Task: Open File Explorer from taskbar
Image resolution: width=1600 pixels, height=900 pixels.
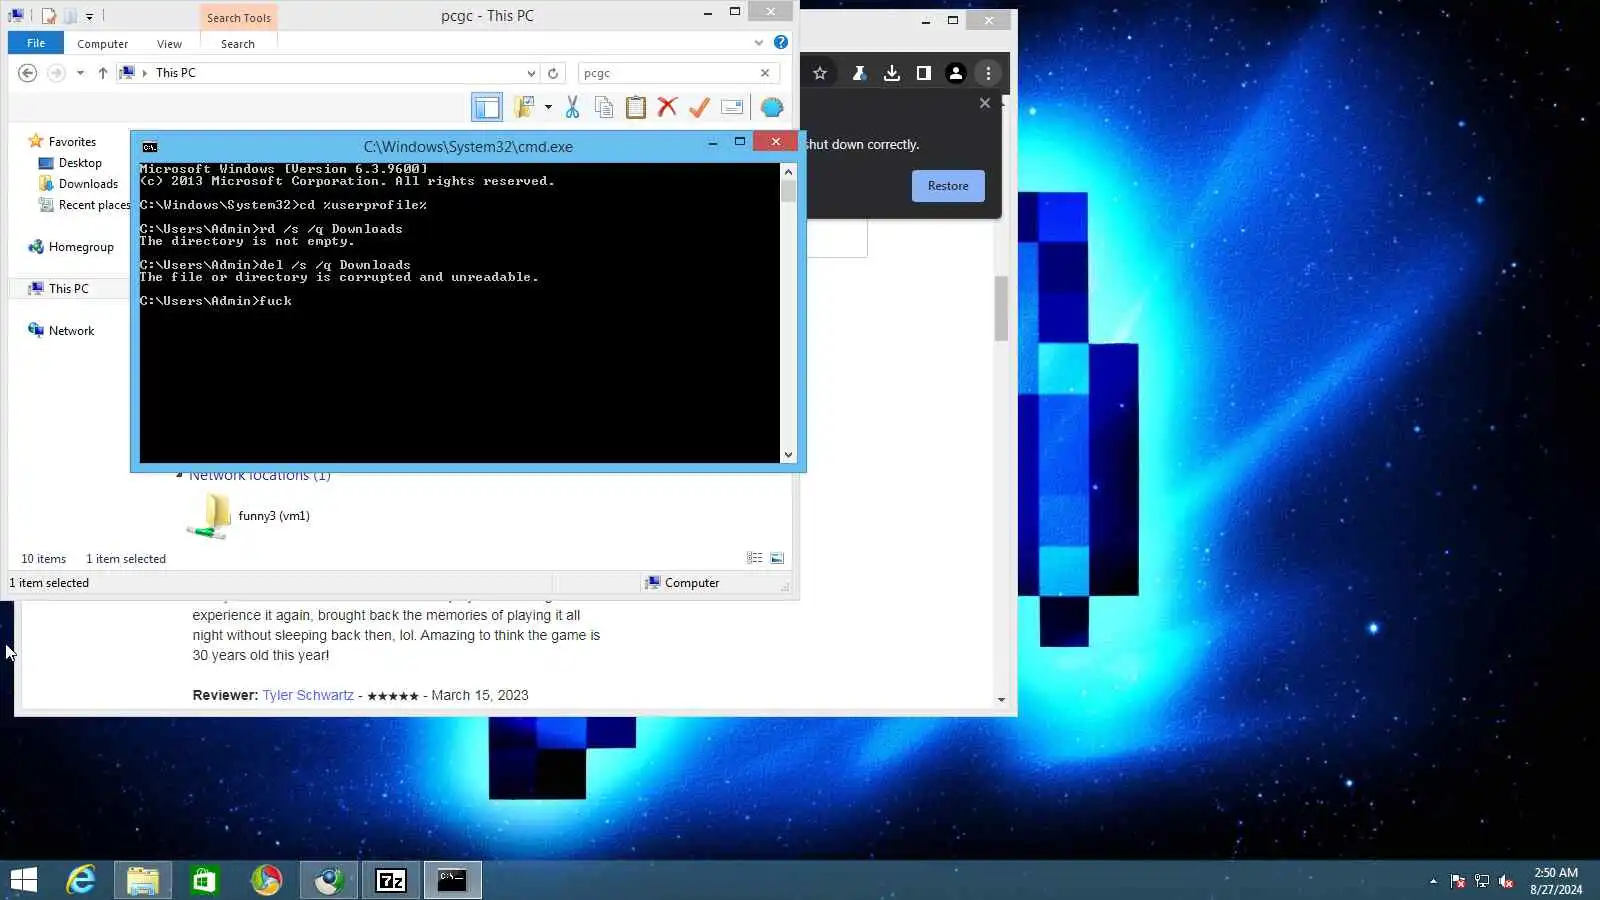Action: (143, 880)
